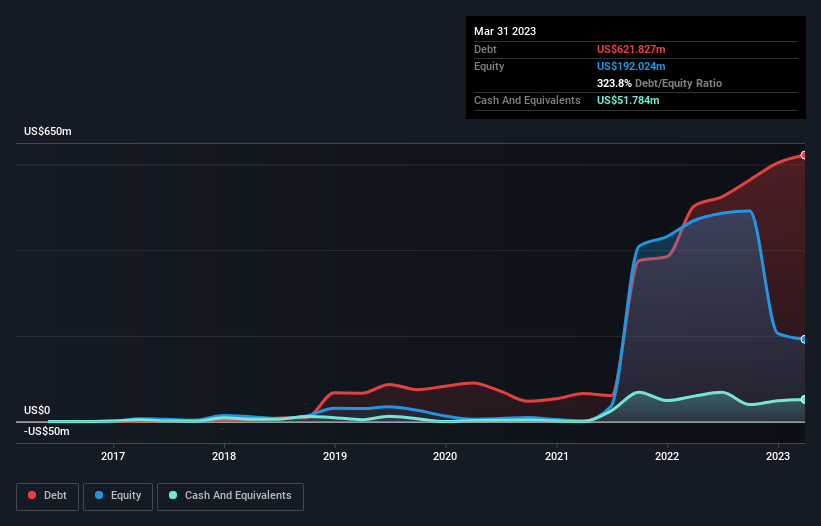The width and height of the screenshot is (821, 526).
Task: Click the US$650m y-axis label
Action: [x=48, y=131]
